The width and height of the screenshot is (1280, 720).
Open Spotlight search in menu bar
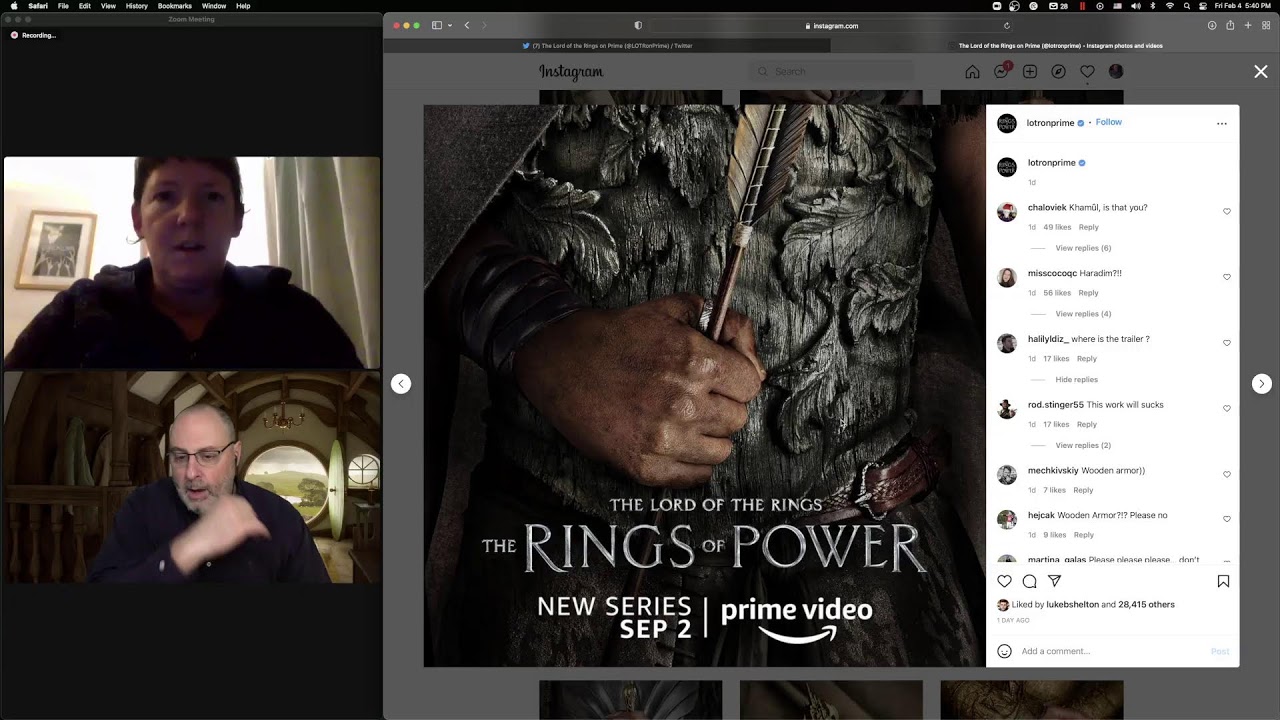1186,6
